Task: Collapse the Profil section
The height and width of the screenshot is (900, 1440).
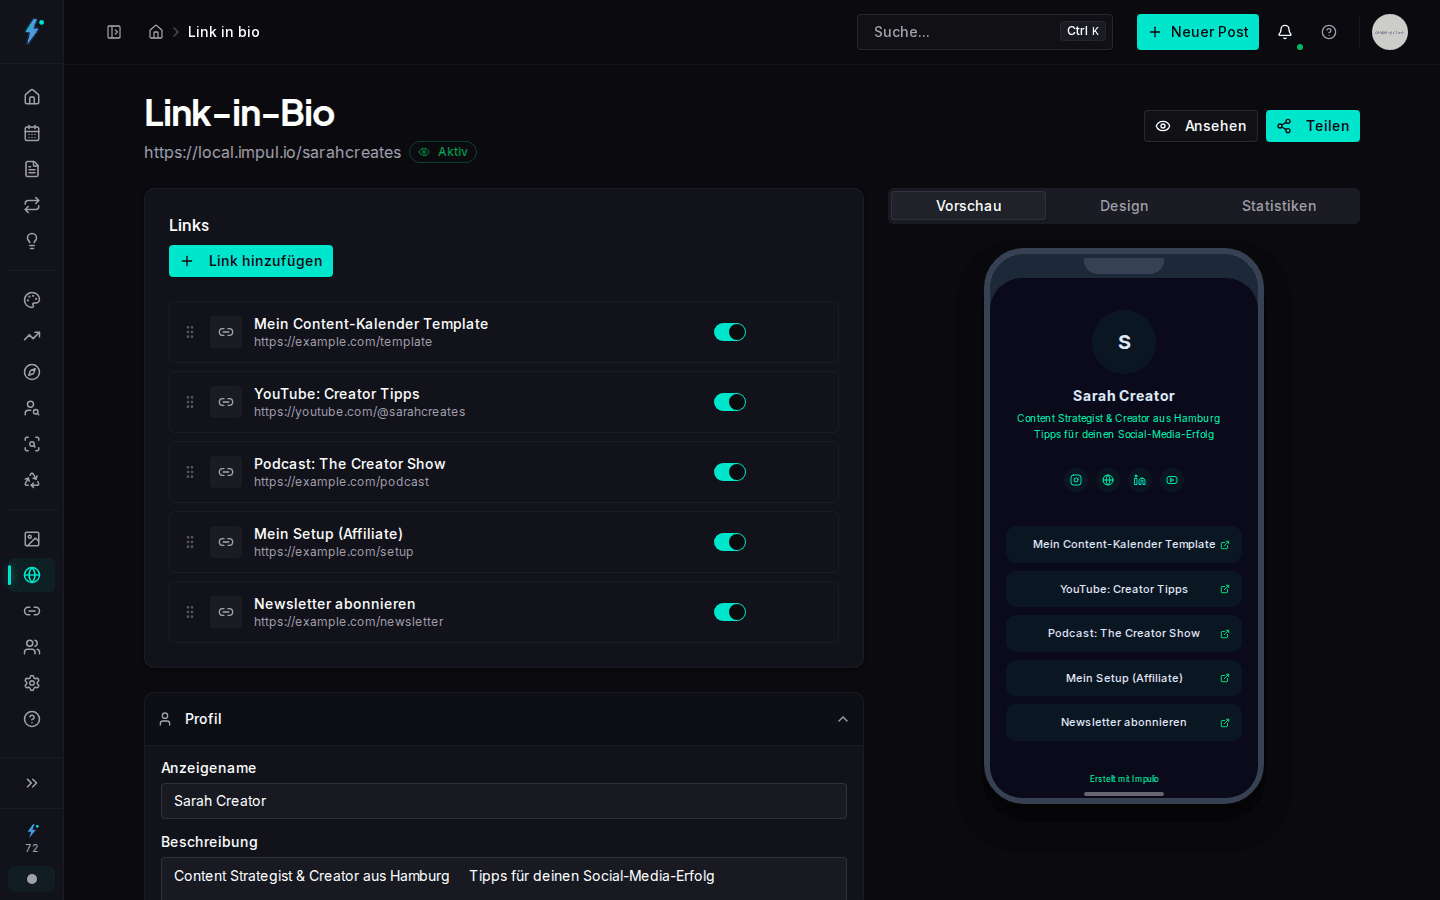Action: 842,719
